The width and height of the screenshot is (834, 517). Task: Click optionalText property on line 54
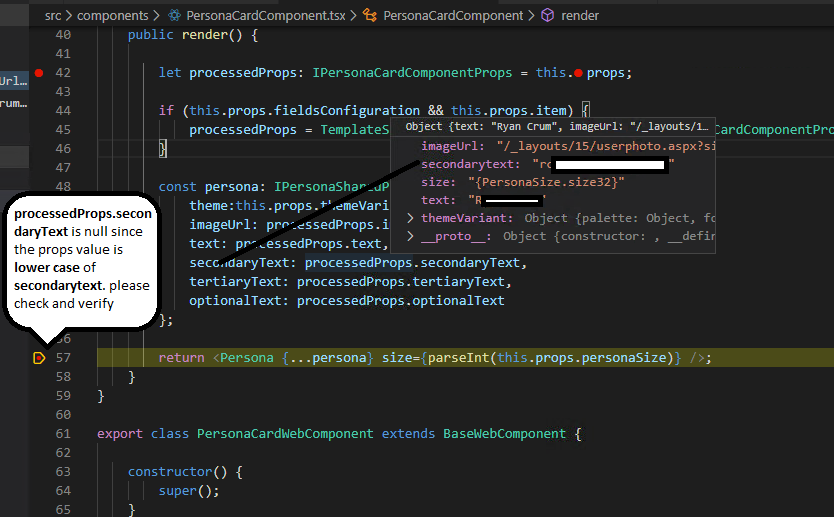236,301
